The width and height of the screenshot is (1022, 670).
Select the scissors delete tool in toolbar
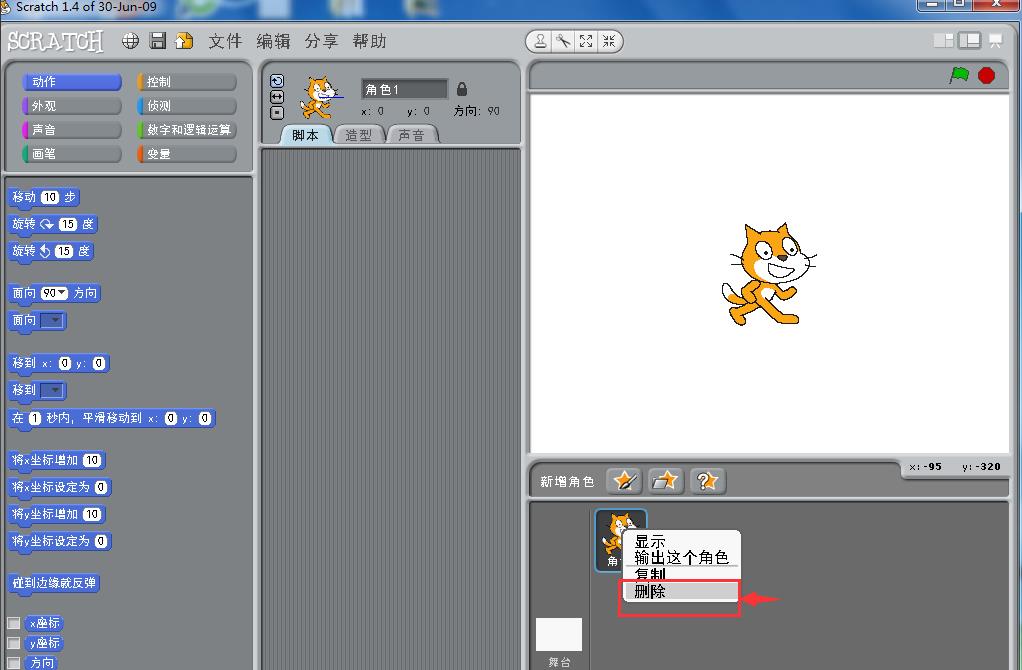tap(563, 41)
